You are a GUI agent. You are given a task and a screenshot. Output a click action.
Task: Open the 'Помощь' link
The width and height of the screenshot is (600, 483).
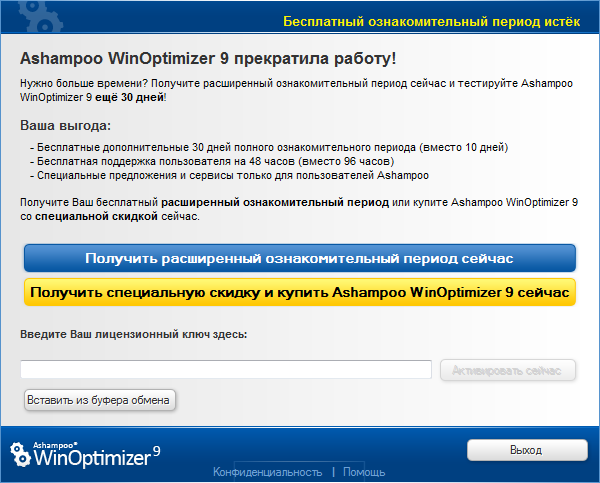pyautogui.click(x=364, y=472)
